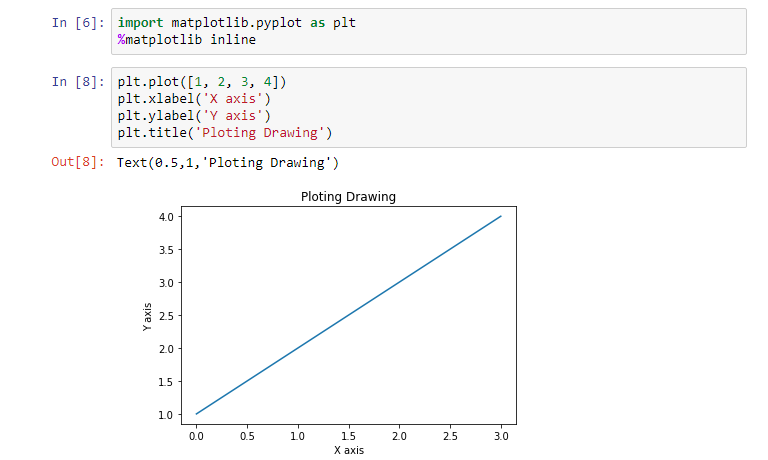The width and height of the screenshot is (768, 460).
Task: Click the plt.xlabel('X axis') line
Action: point(194,99)
